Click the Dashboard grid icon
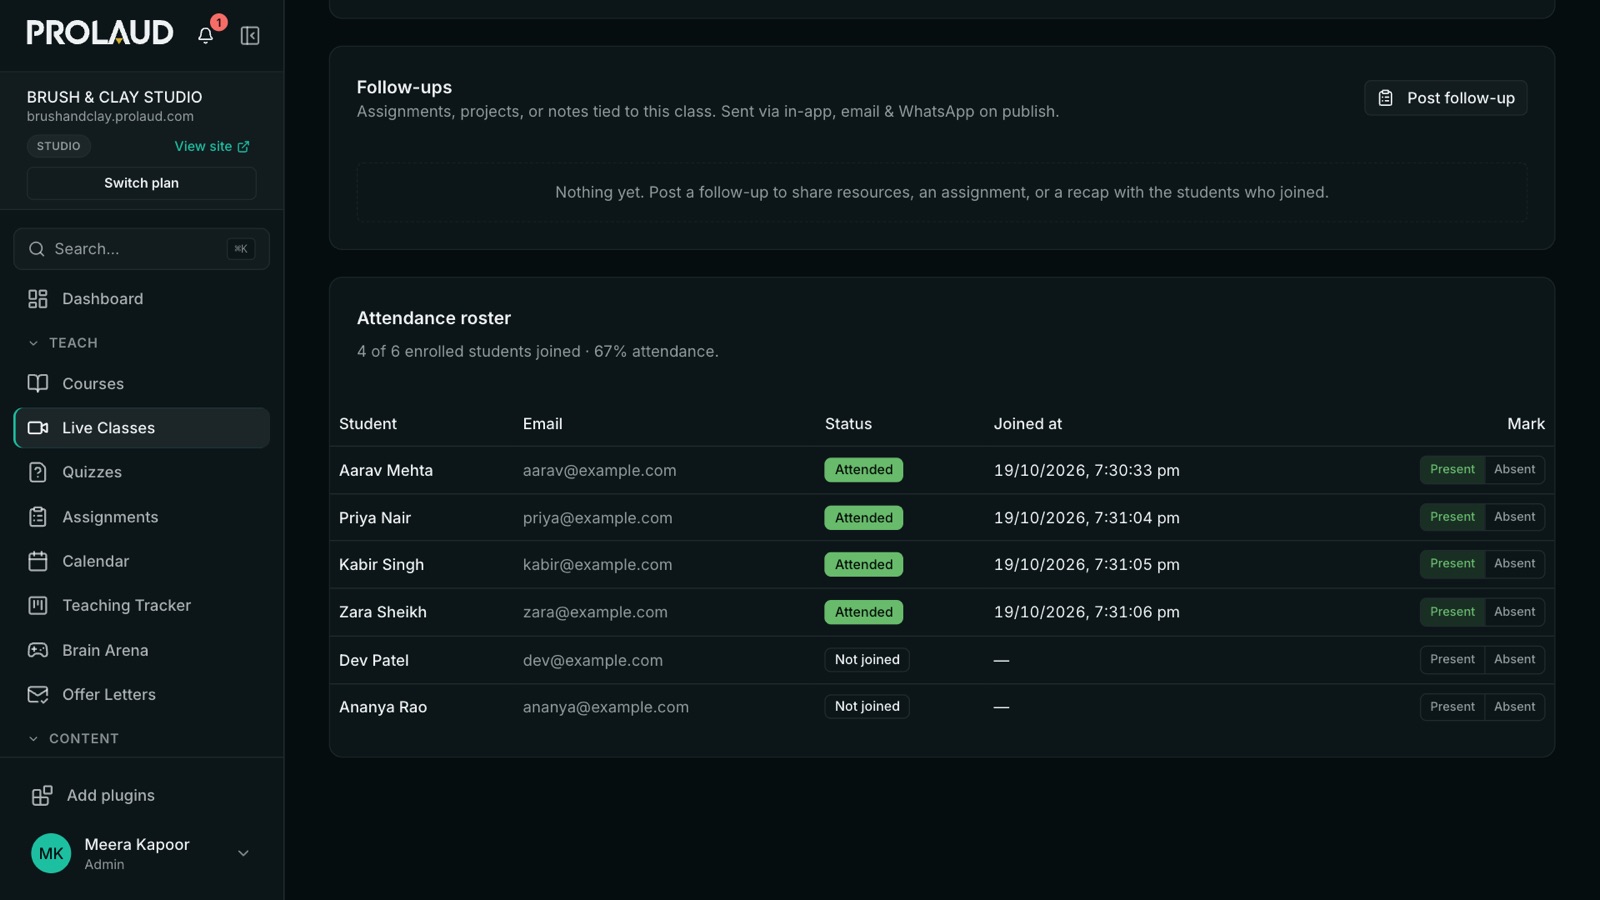This screenshot has height=900, width=1600. tap(38, 299)
